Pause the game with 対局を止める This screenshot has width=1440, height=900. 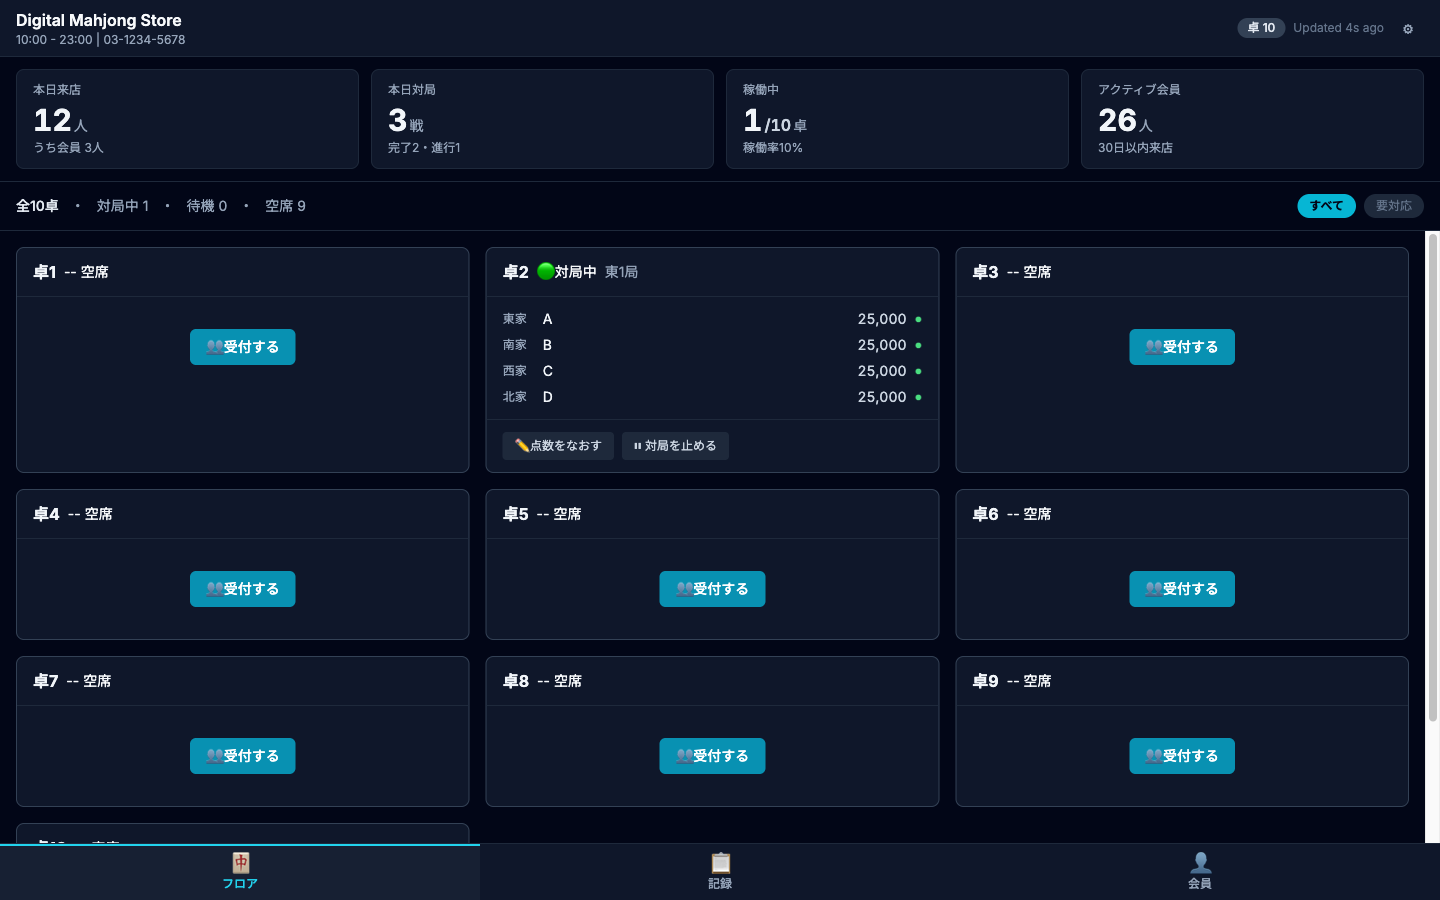pos(675,446)
